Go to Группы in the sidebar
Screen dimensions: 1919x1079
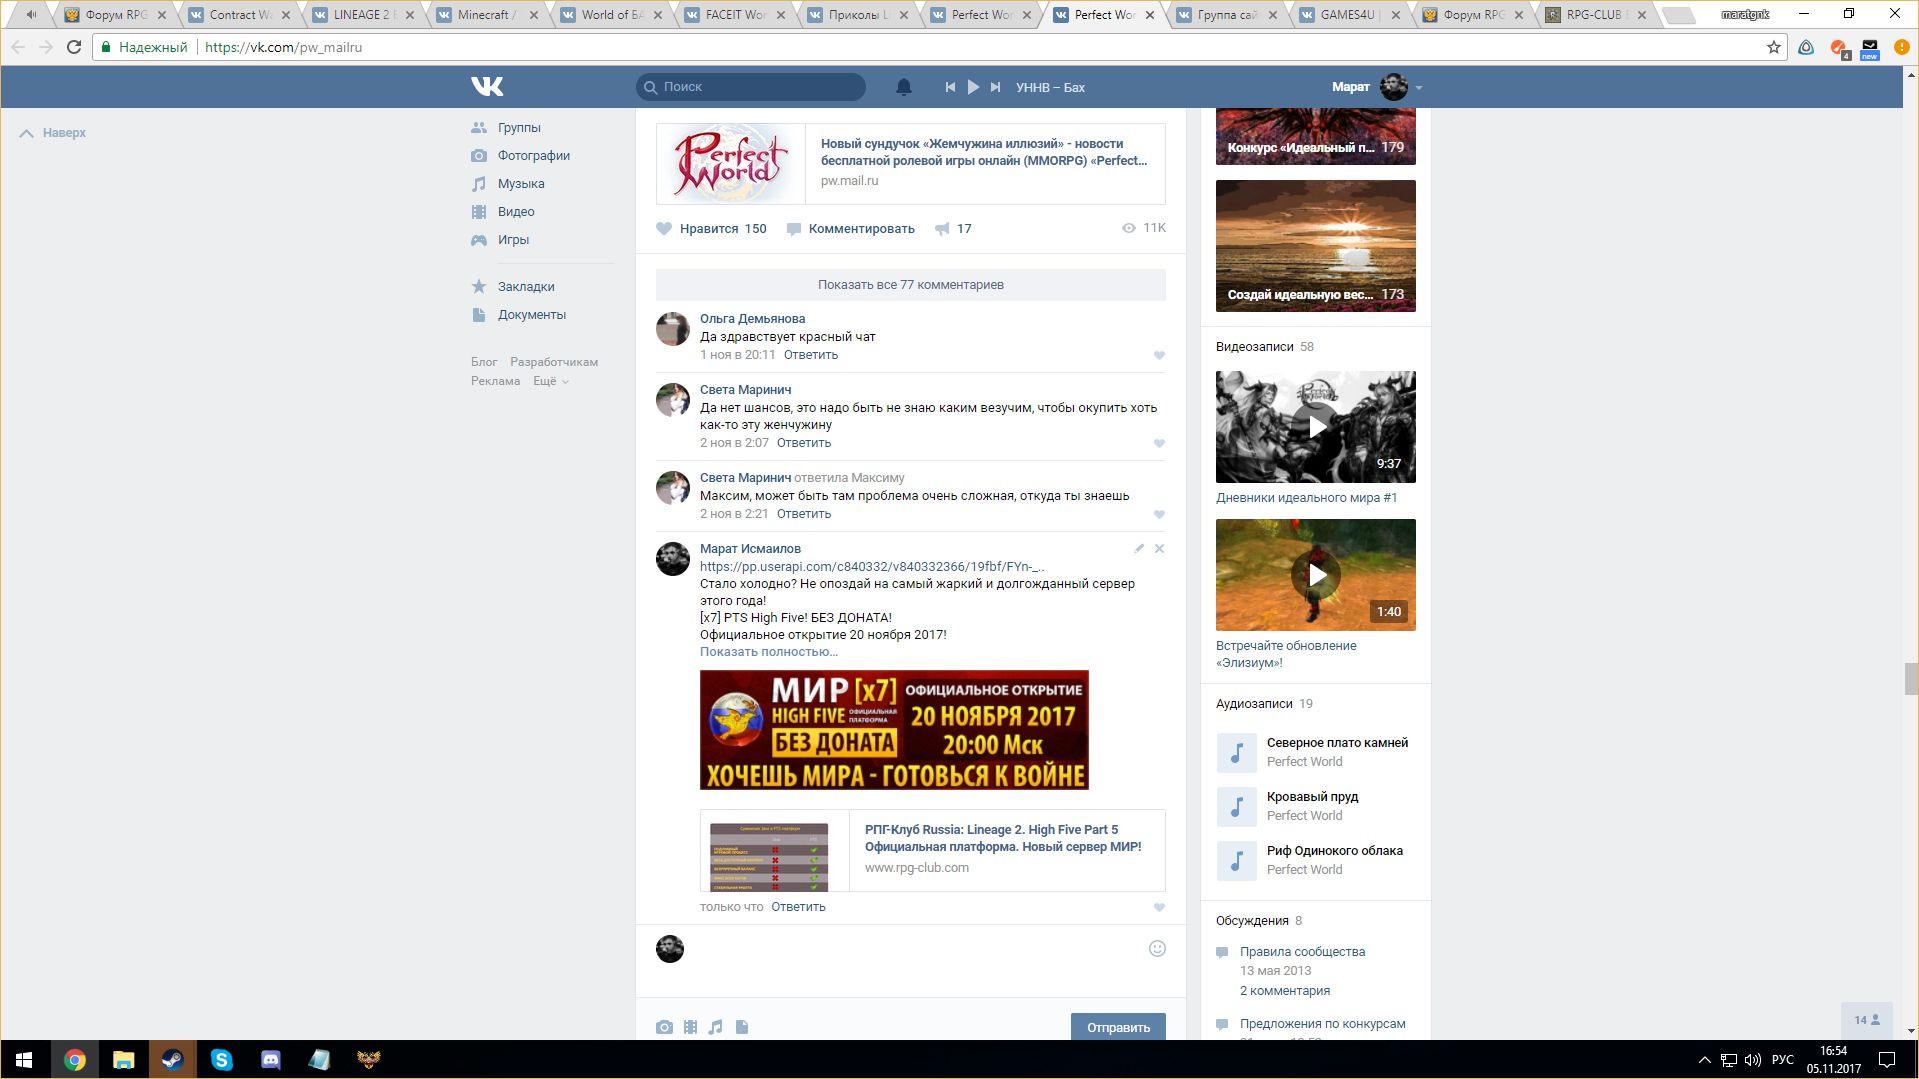pyautogui.click(x=519, y=127)
